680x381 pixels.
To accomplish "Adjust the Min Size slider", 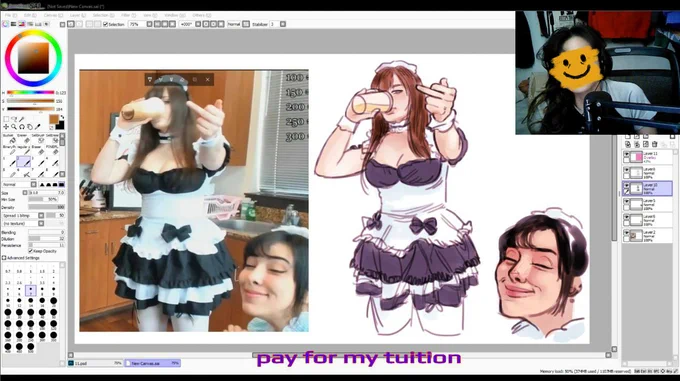I will point(42,200).
